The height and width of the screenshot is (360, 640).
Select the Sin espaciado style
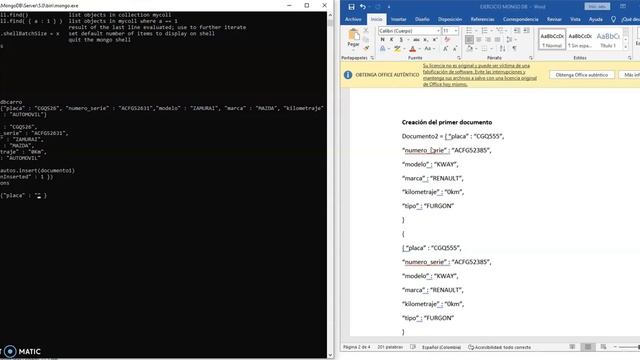coord(580,39)
